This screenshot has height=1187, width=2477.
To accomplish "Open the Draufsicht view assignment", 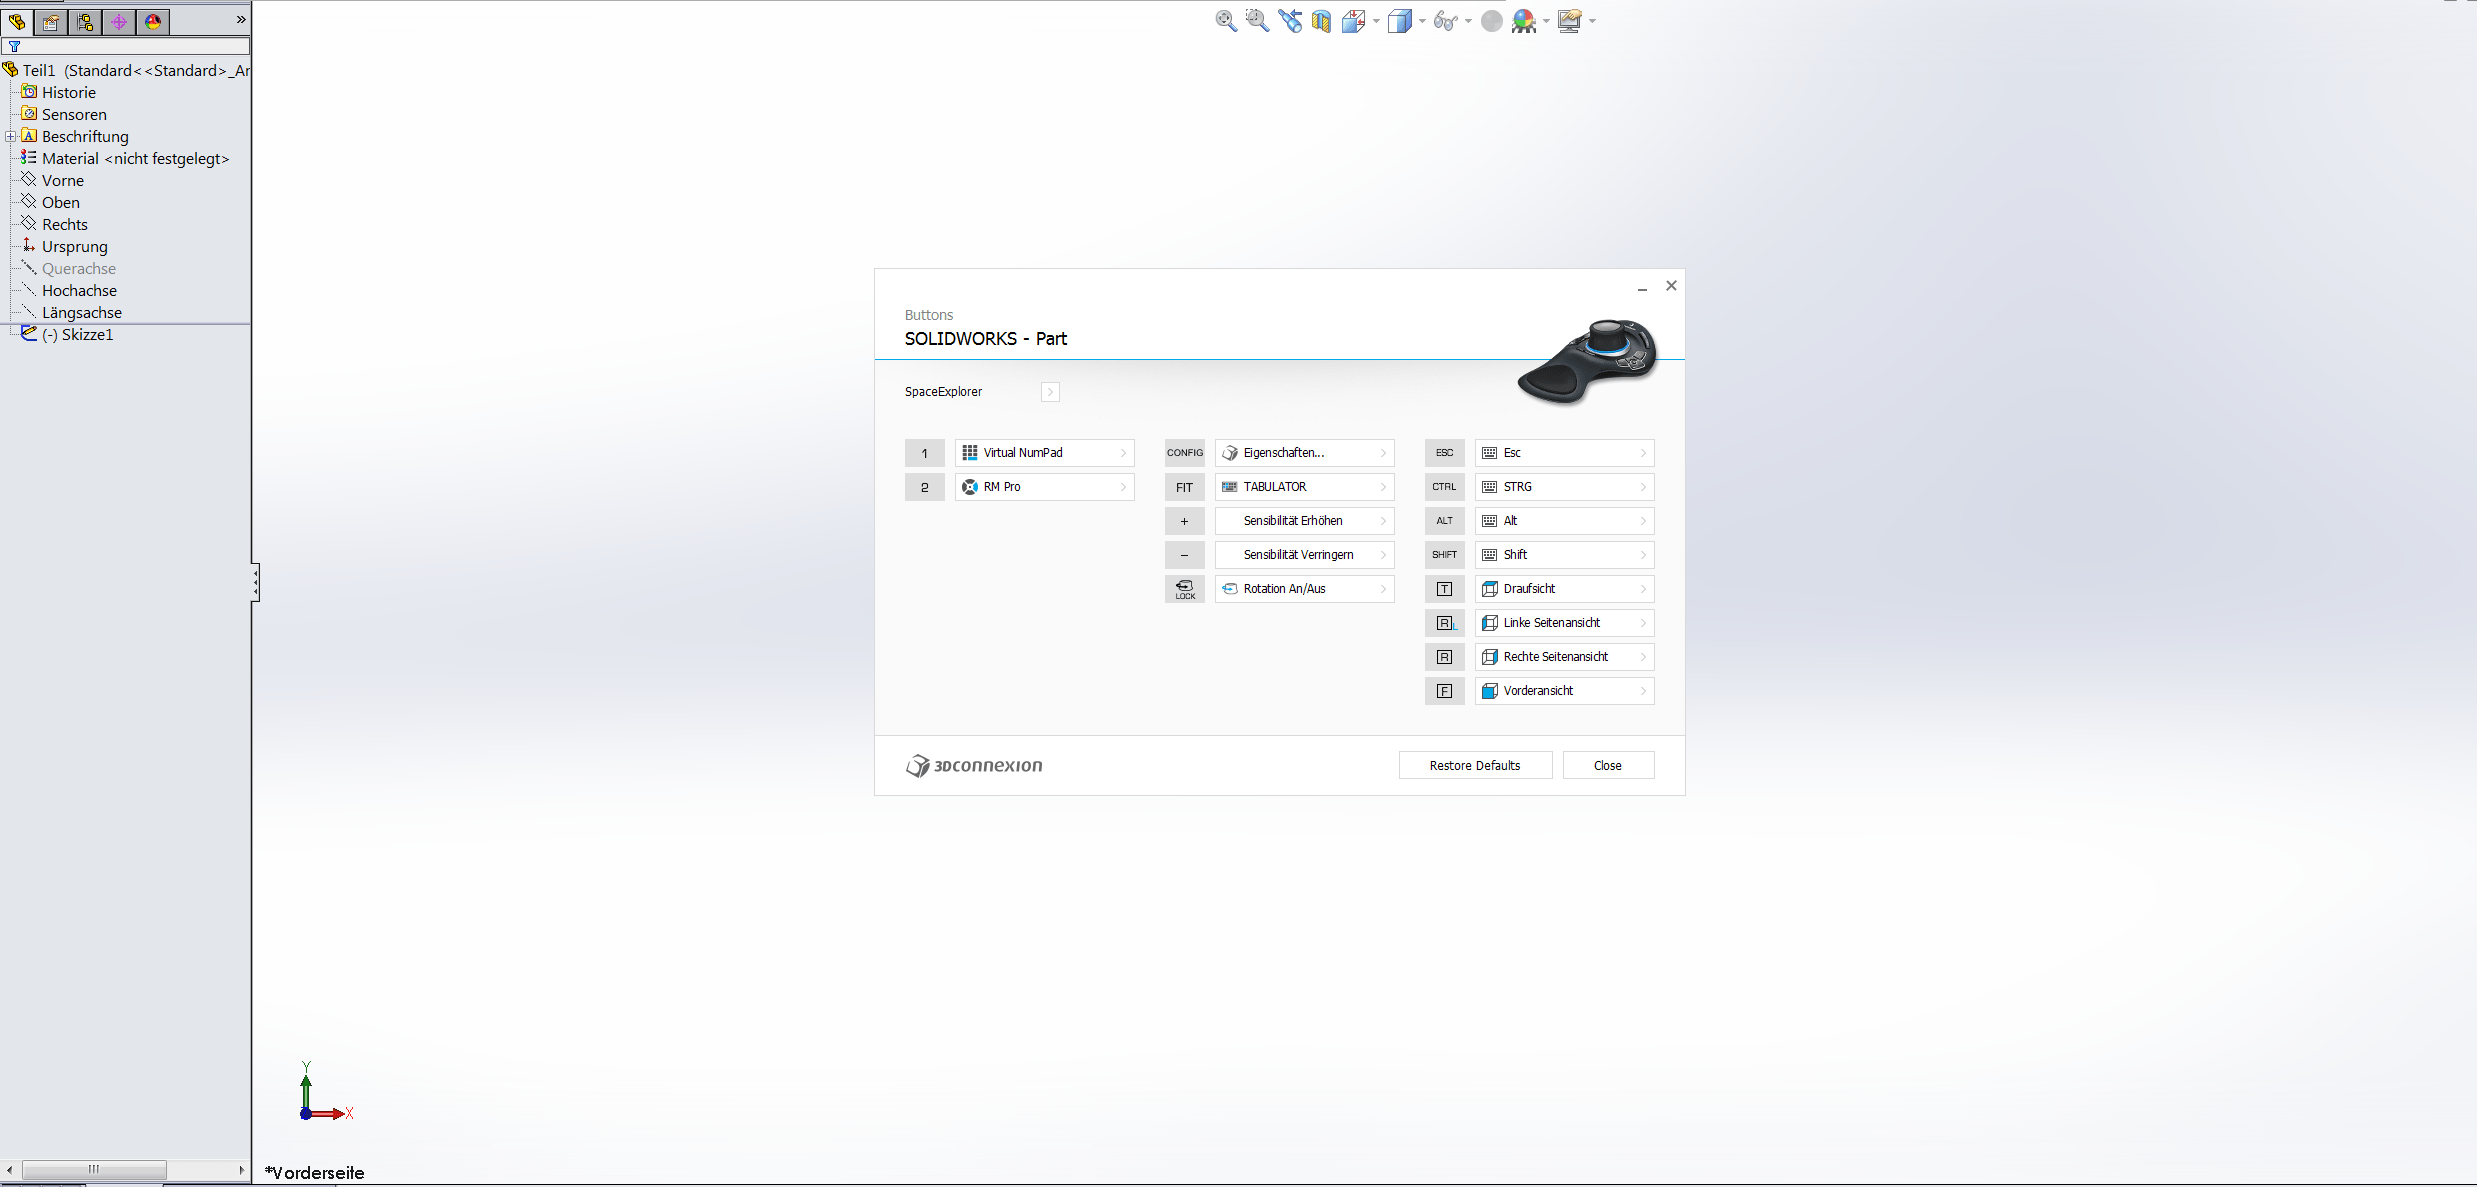I will (x=1564, y=589).
